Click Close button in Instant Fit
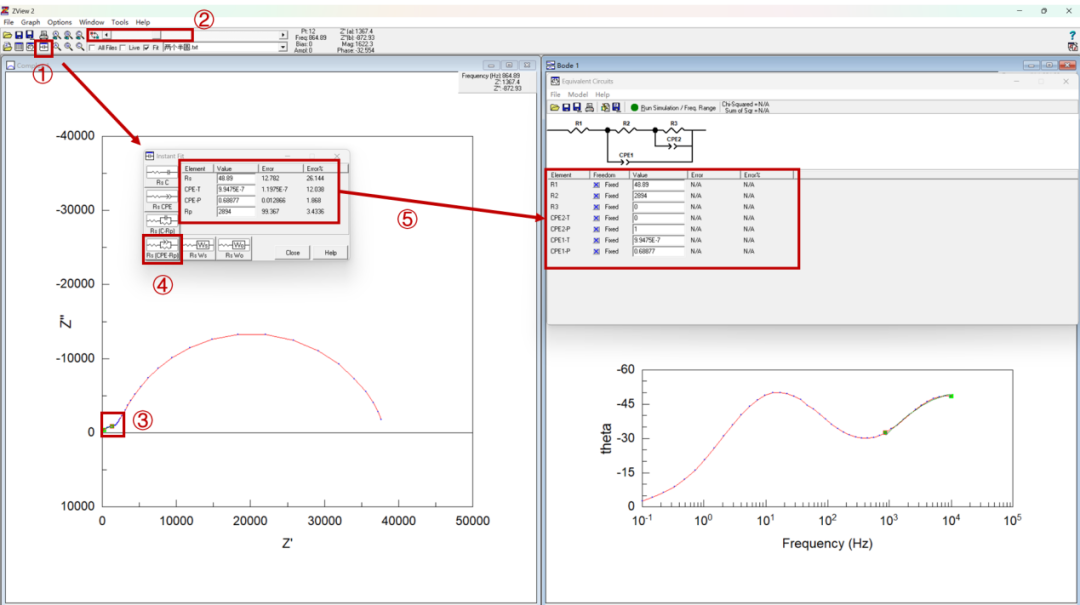 [x=293, y=253]
